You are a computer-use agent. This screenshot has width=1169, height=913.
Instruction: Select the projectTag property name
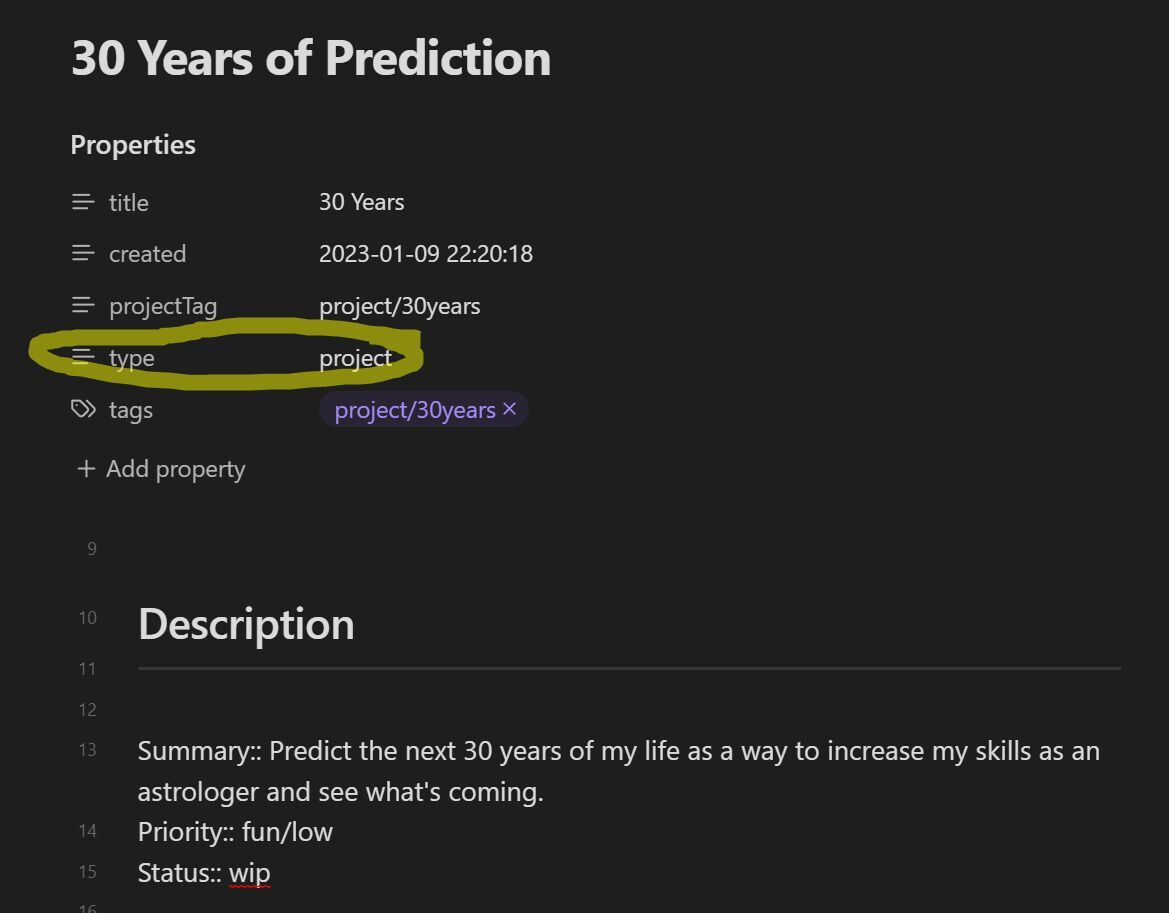(162, 306)
